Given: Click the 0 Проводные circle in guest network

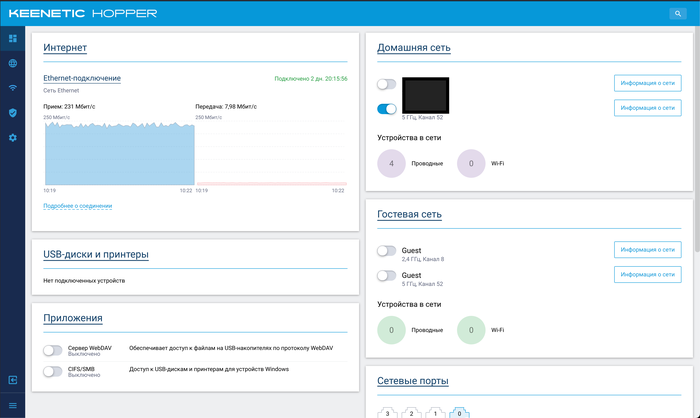Looking at the screenshot, I should coord(392,330).
